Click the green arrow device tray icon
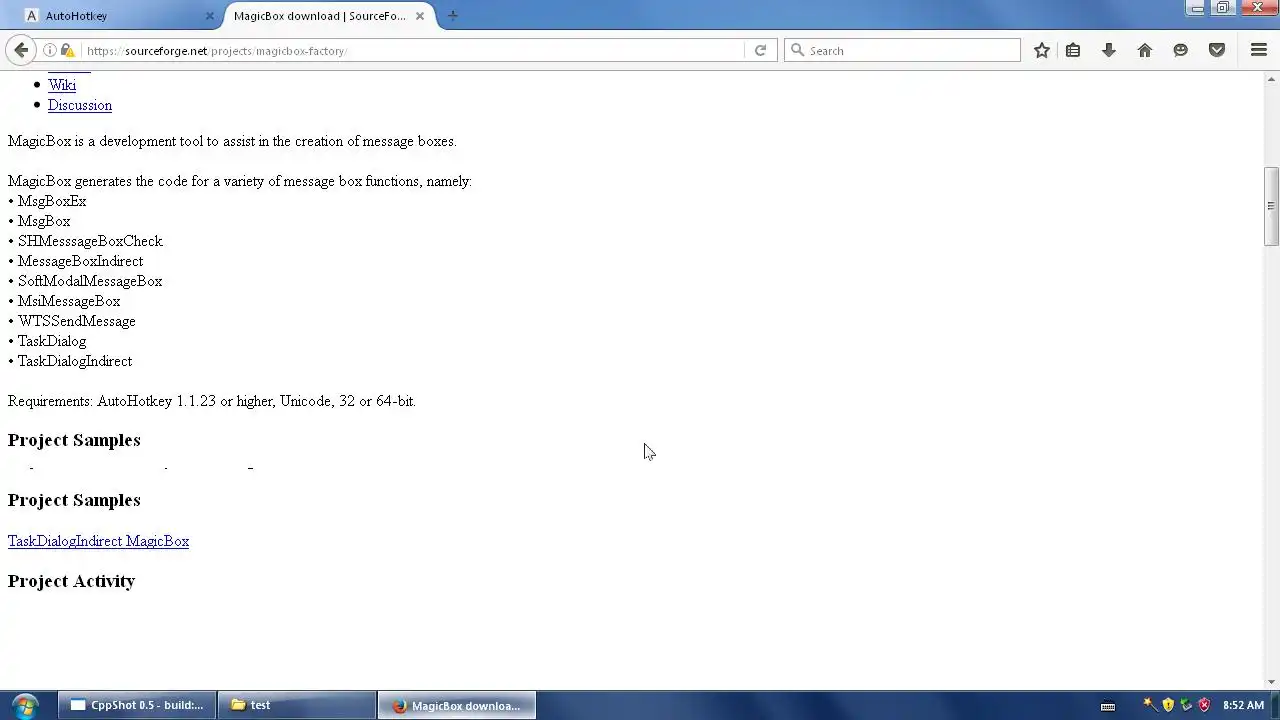1280x720 pixels. click(1186, 705)
